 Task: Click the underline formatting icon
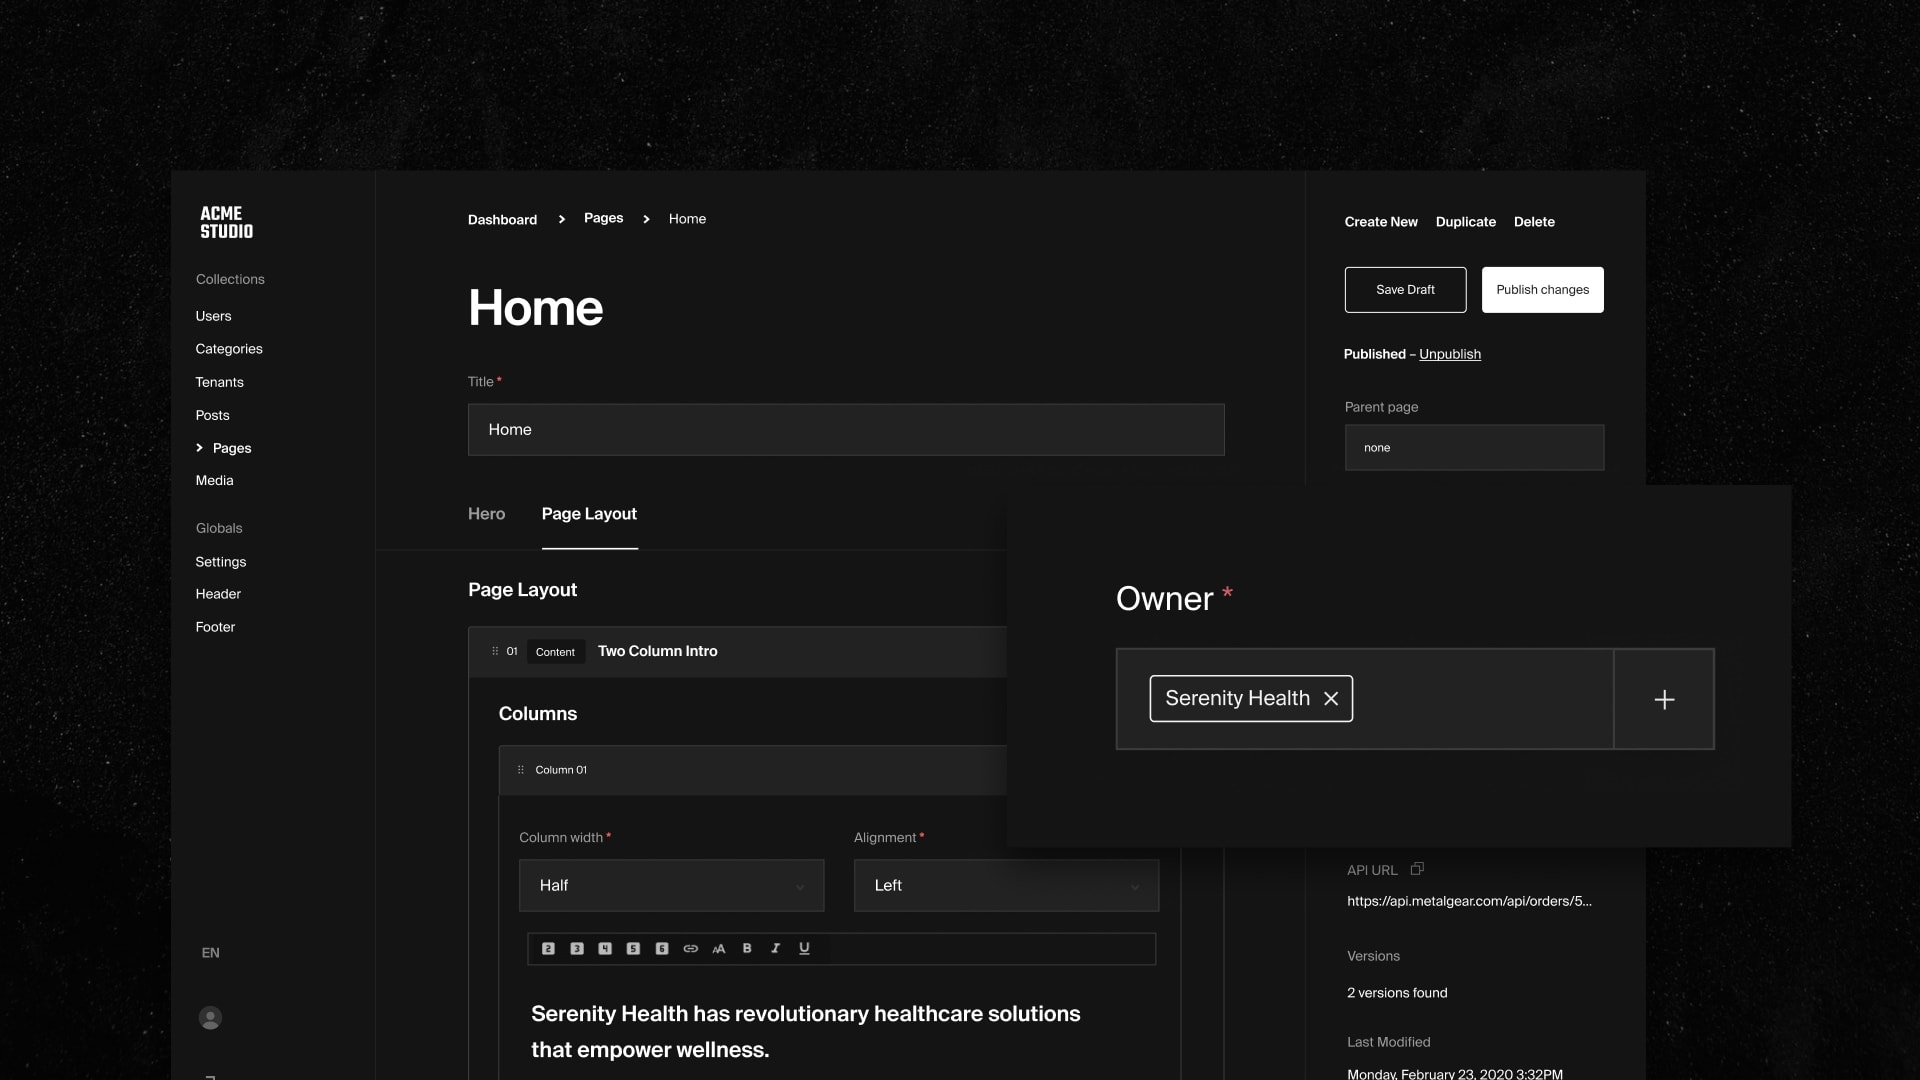804,948
